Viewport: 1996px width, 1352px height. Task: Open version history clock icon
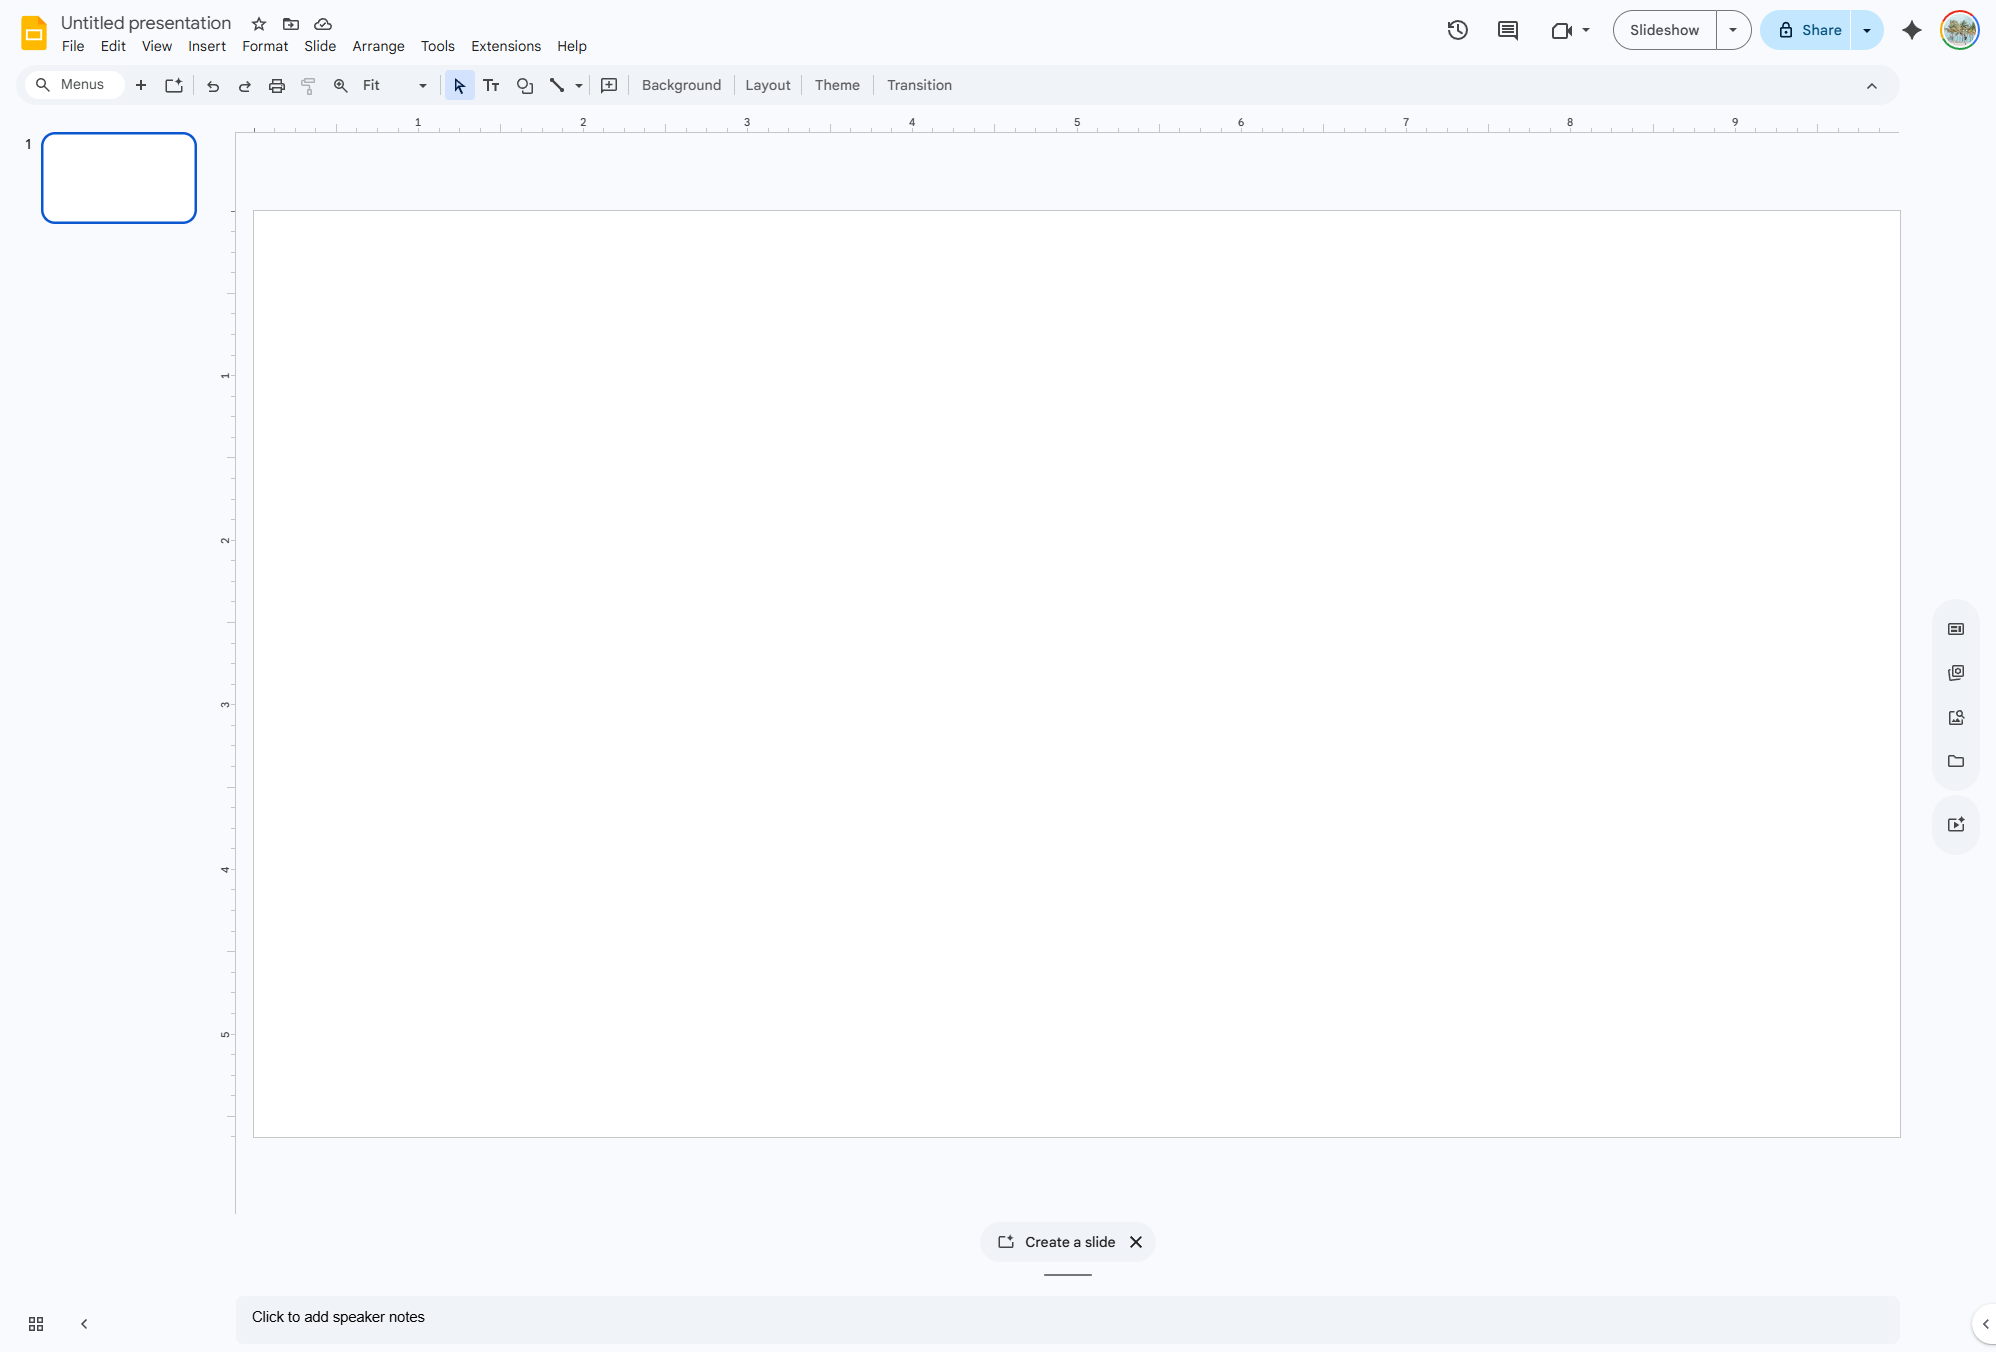[1458, 30]
